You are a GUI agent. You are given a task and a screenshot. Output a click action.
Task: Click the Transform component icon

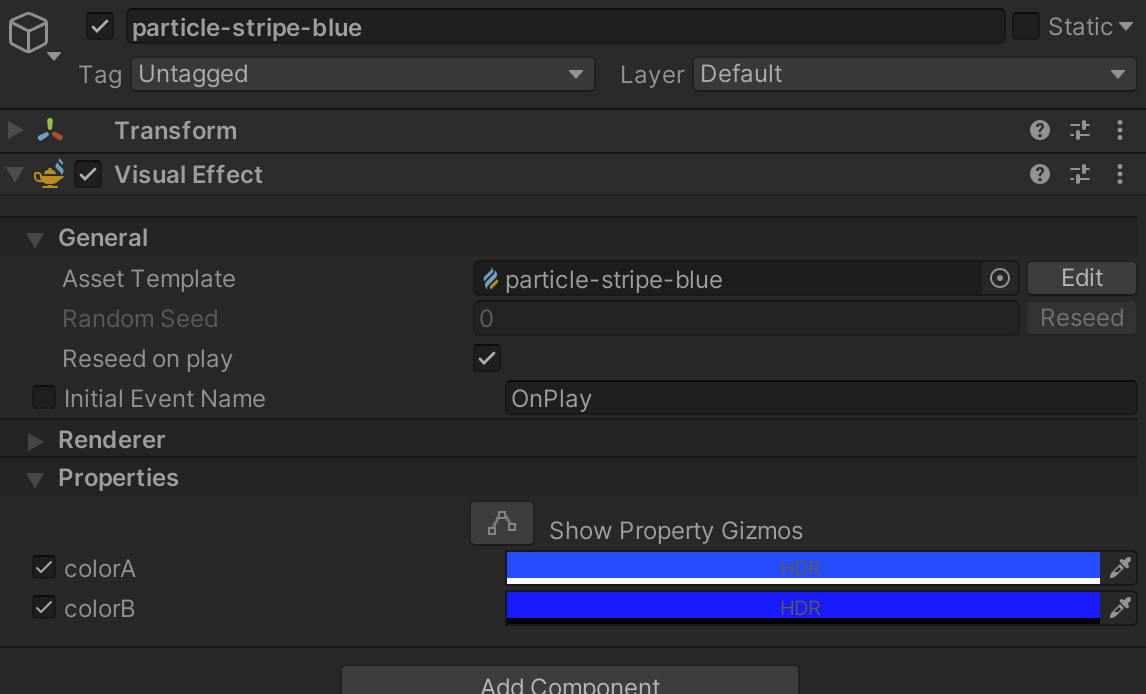coord(52,130)
